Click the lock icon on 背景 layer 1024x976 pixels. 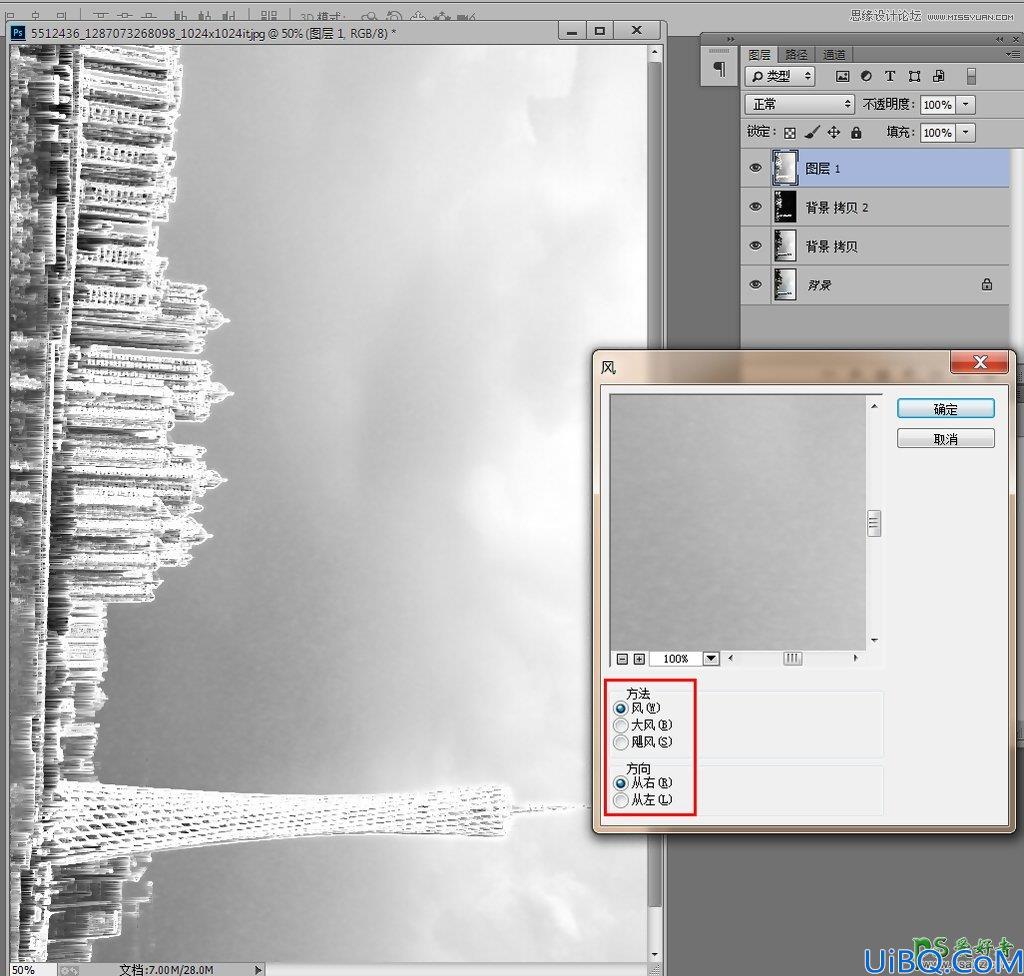987,284
